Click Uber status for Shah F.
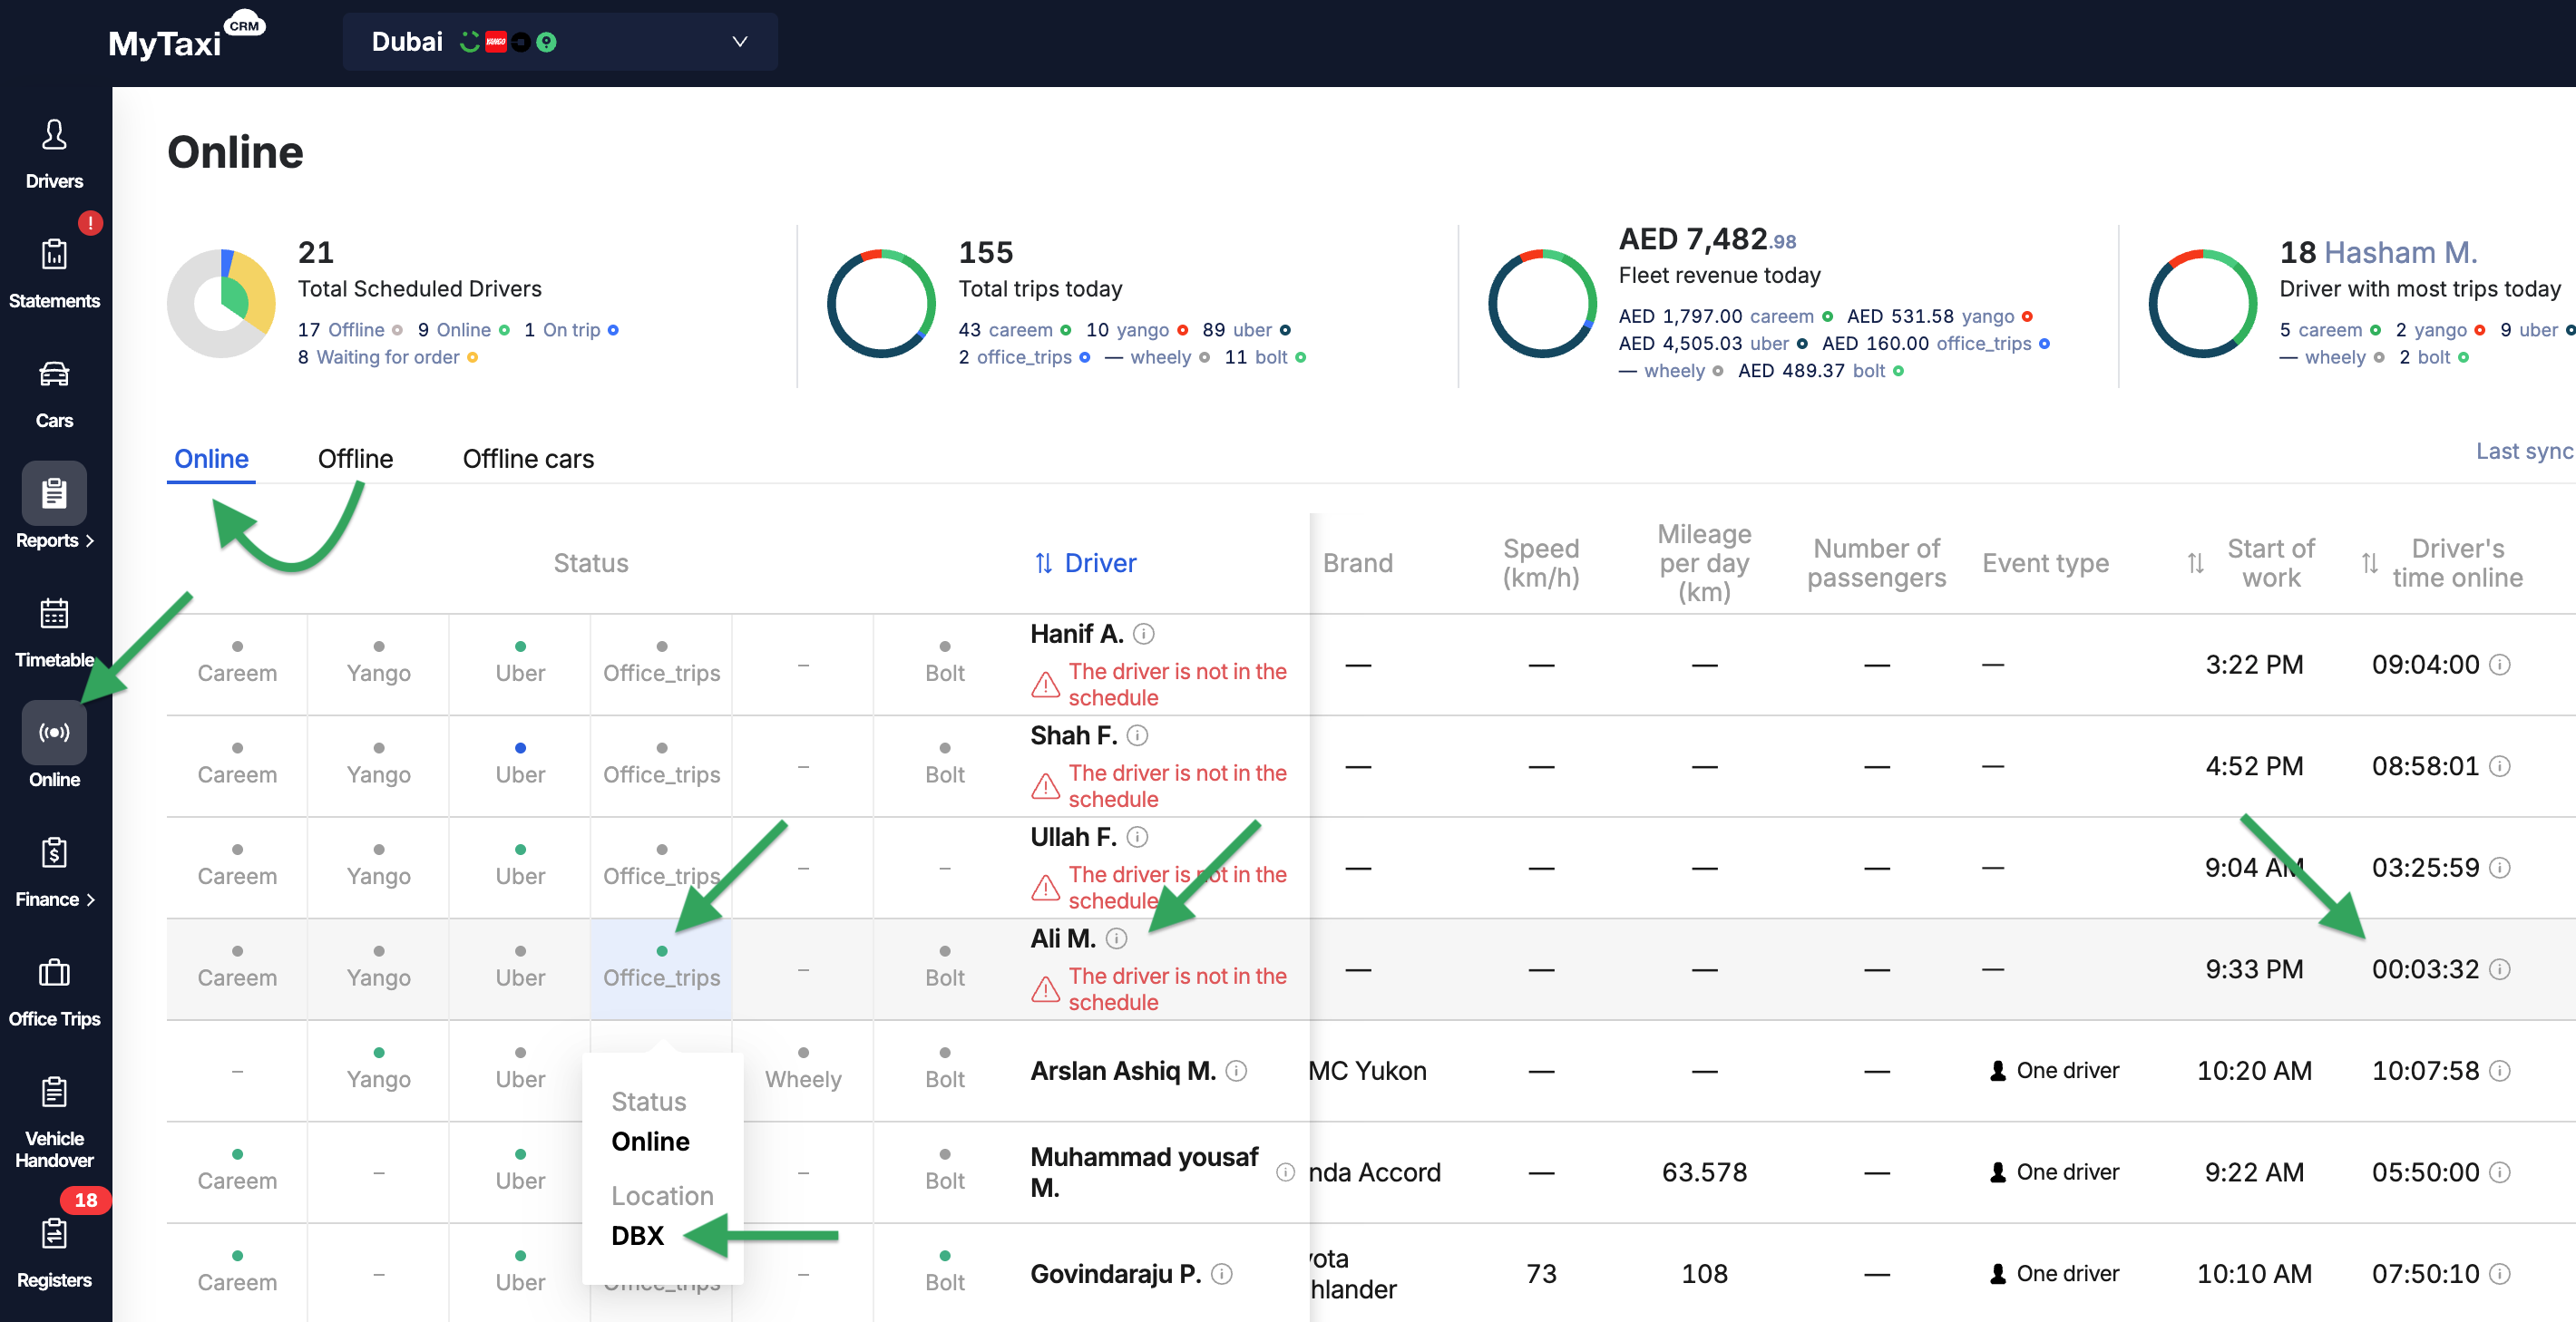The height and width of the screenshot is (1322, 2576). 520,766
